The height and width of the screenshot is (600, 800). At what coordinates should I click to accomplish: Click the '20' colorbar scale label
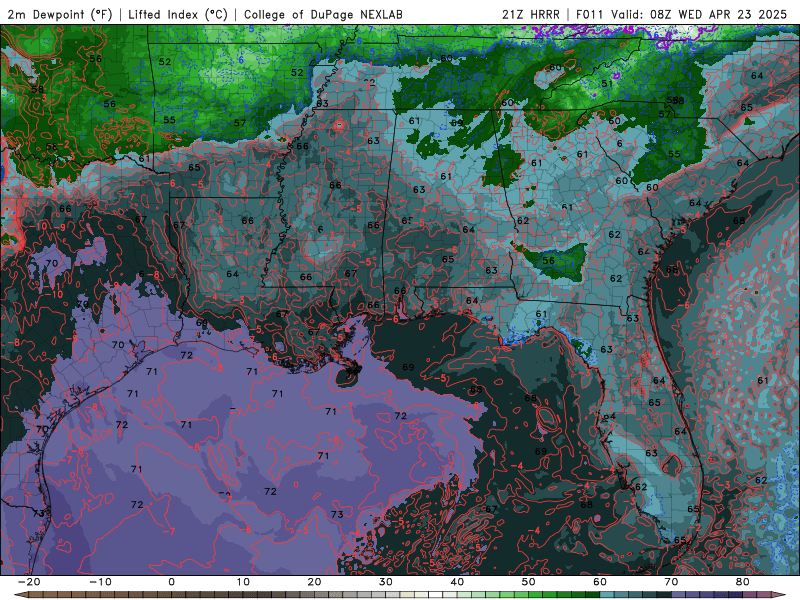pos(314,582)
